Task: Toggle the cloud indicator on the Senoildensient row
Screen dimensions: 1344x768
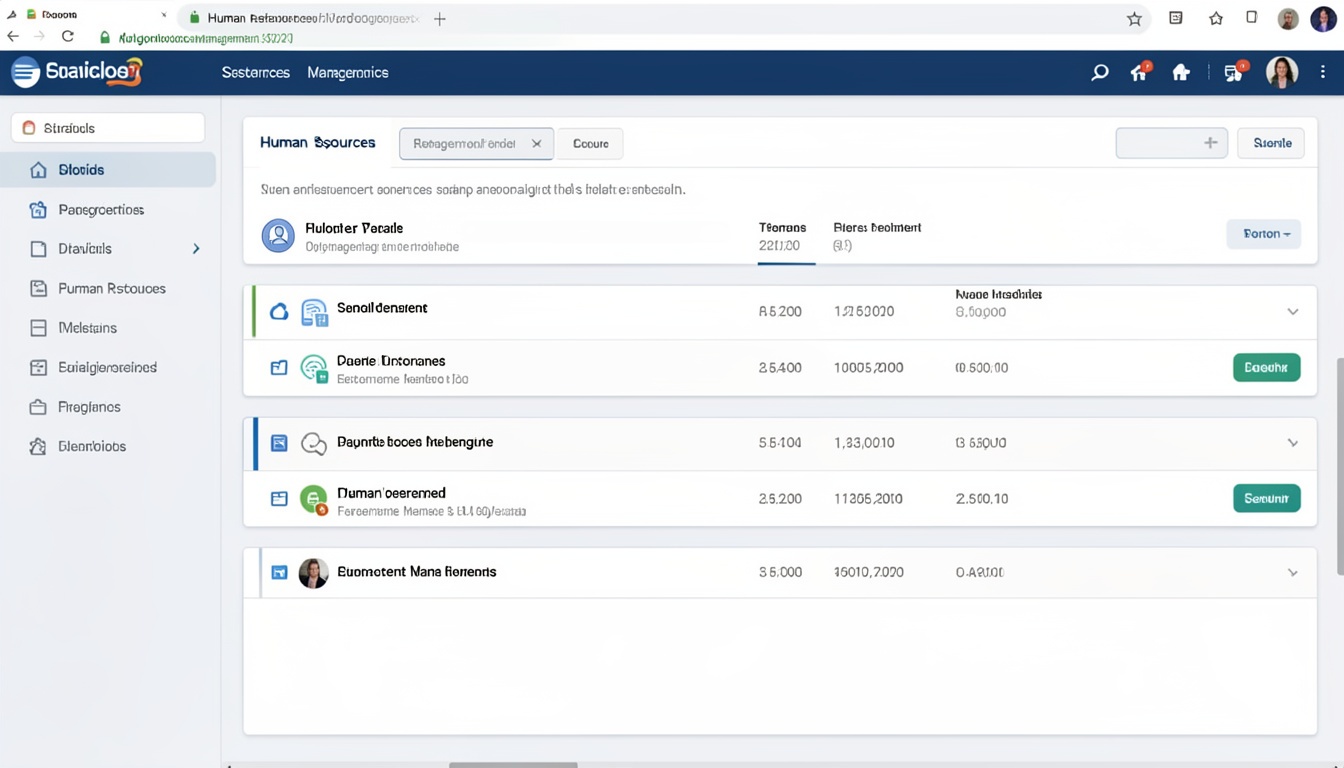Action: click(278, 311)
